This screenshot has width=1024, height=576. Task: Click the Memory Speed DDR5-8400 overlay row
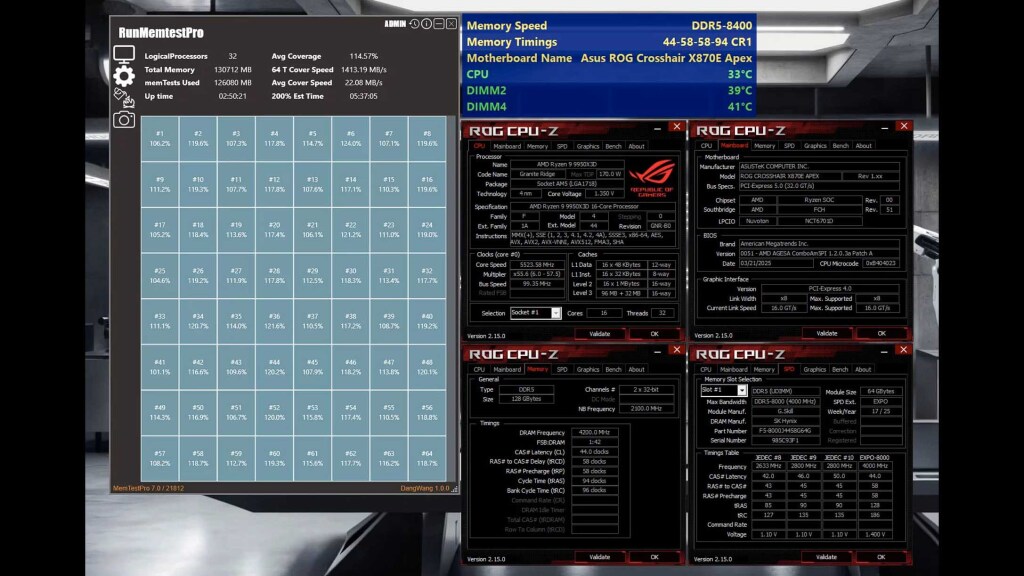[x=609, y=25]
